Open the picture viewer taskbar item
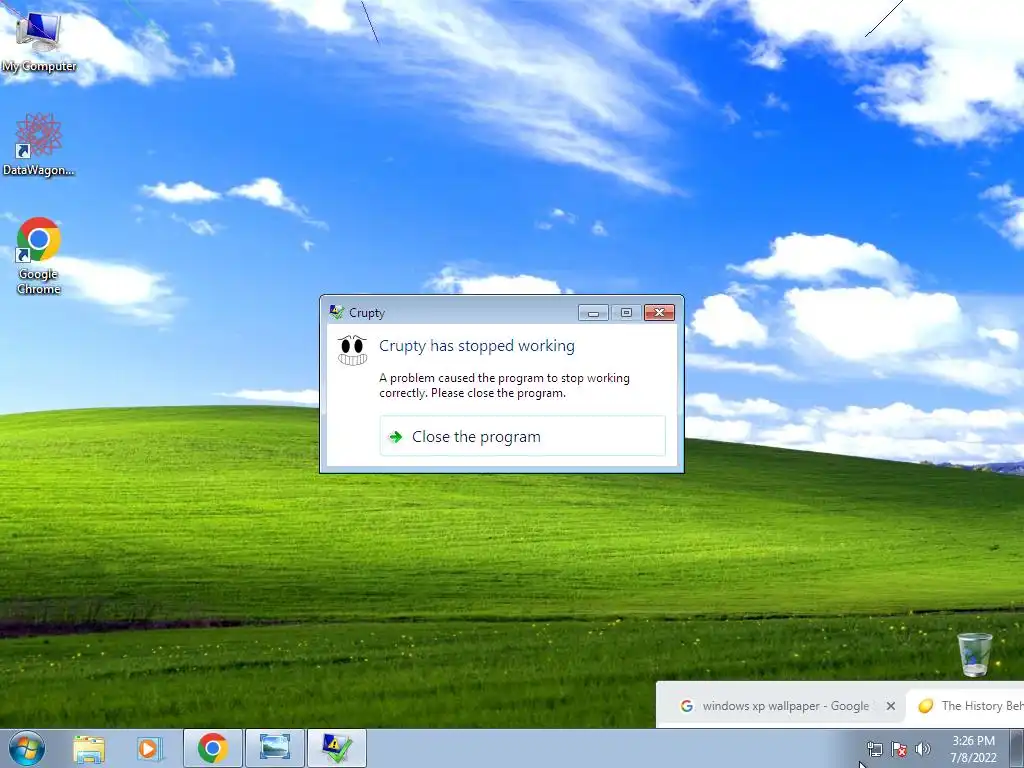The width and height of the screenshot is (1024, 768). (x=274, y=748)
